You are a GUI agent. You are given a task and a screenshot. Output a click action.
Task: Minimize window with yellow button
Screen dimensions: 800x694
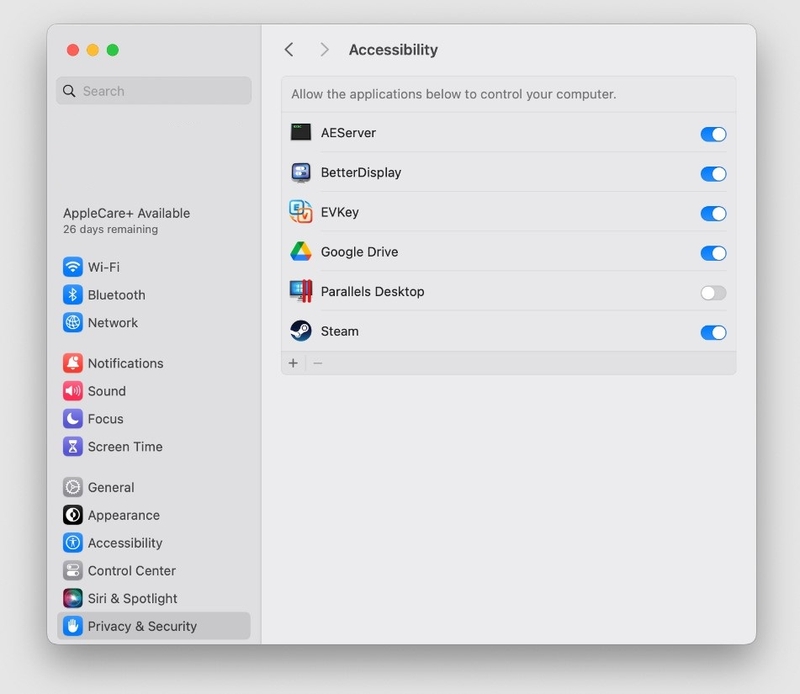[x=93, y=50]
